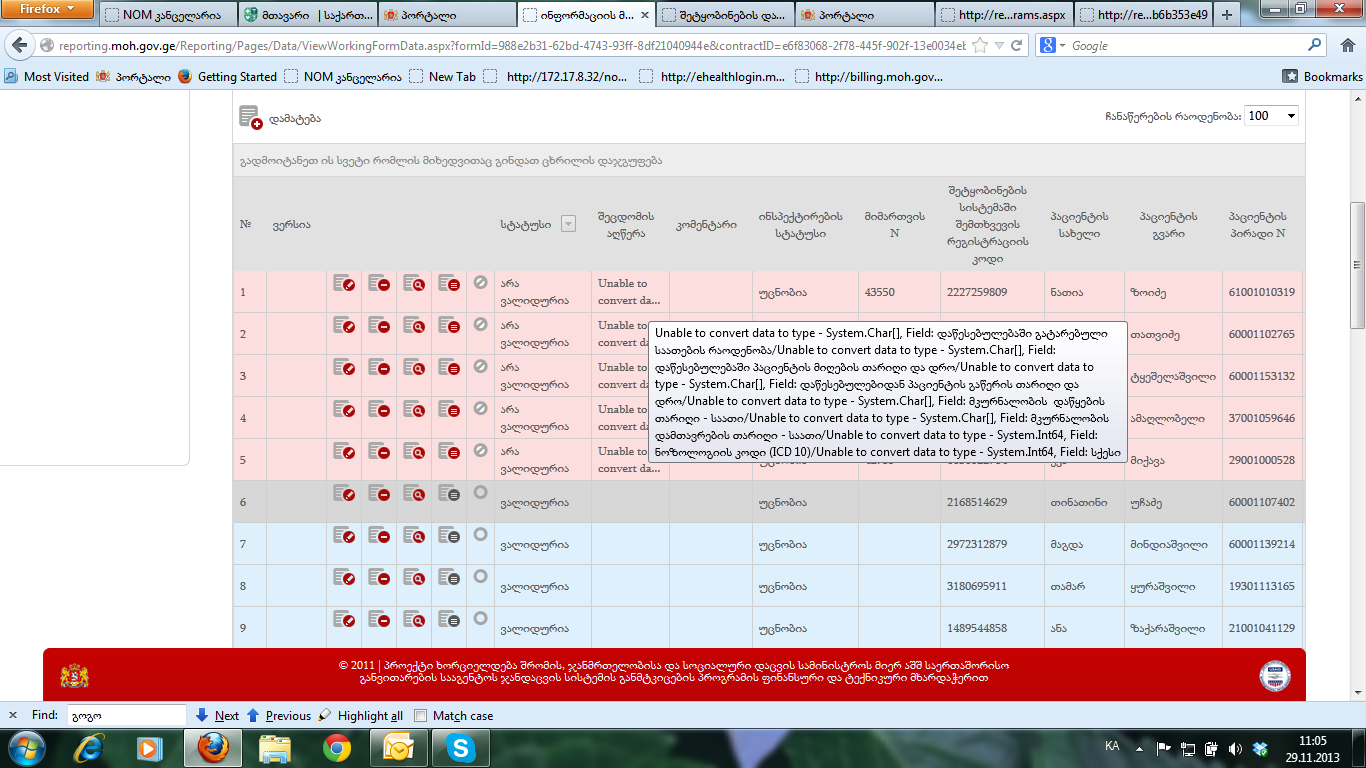Click the delete record icon in row 3
1366x768 pixels.
tap(379, 368)
